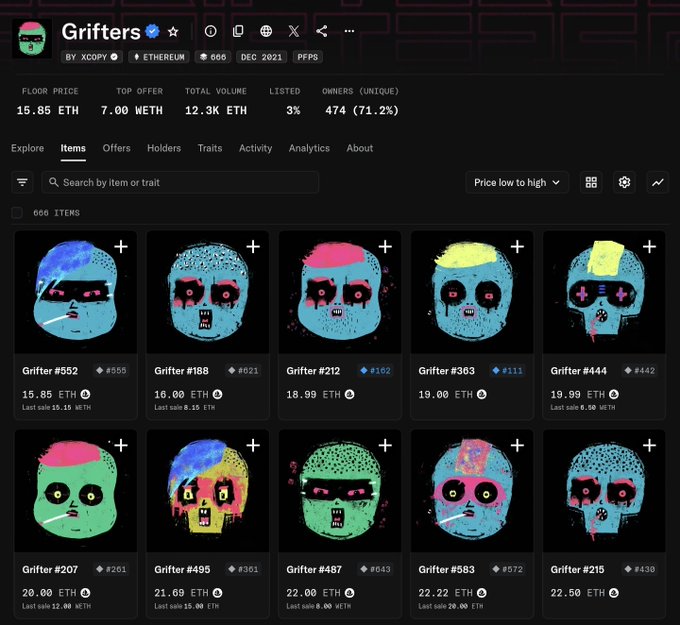Screen dimensions: 680x625
Task: Open the About tab
Action: click(x=360, y=148)
